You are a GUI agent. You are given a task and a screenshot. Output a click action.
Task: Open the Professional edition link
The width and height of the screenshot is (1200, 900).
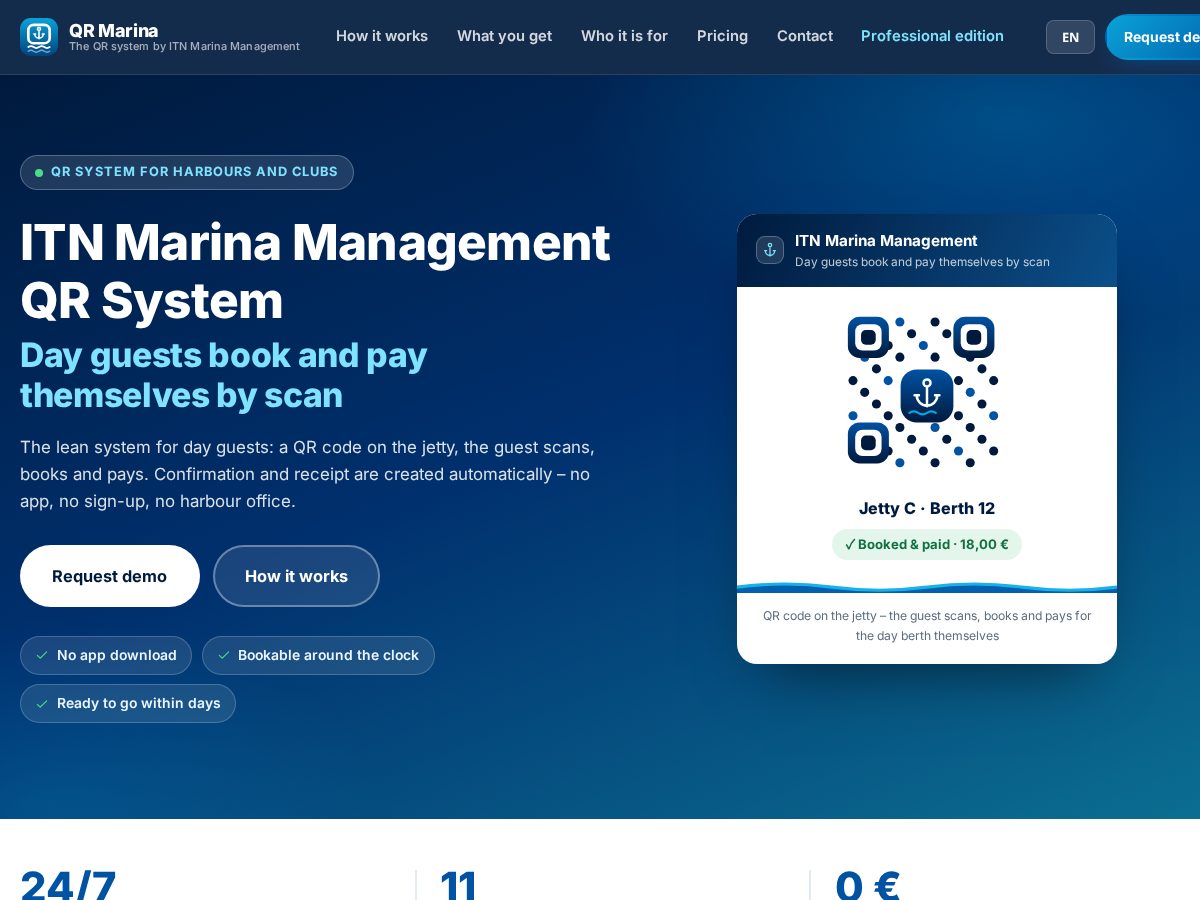click(x=932, y=36)
